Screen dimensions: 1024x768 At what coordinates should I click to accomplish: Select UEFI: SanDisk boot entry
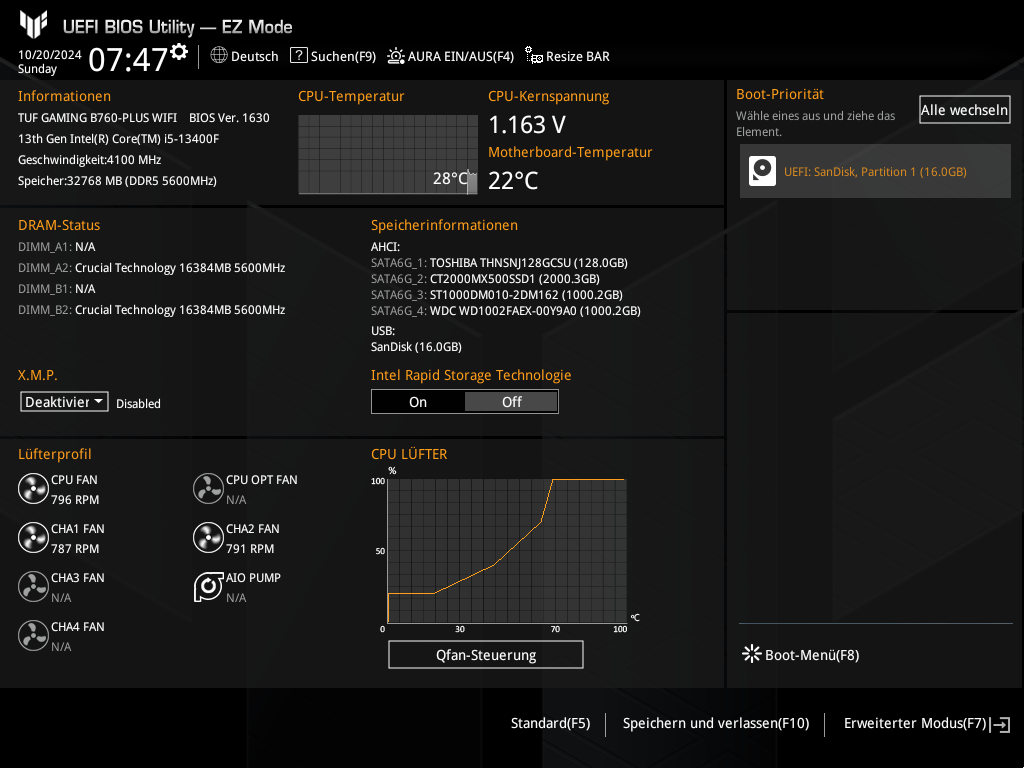click(x=875, y=171)
